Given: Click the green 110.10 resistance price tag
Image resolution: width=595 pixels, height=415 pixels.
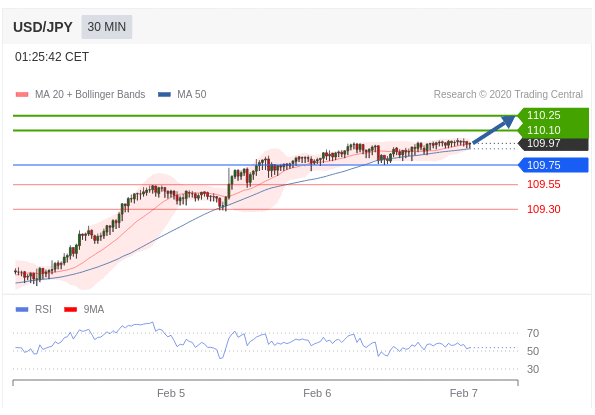Looking at the screenshot, I should [553, 130].
